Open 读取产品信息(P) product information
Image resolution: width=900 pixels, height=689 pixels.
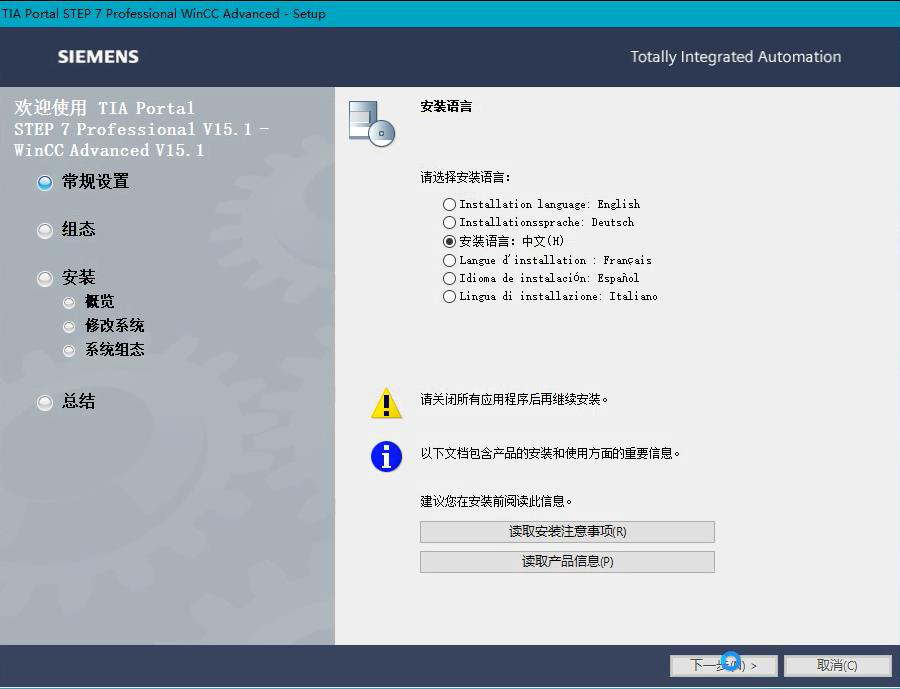coord(567,562)
